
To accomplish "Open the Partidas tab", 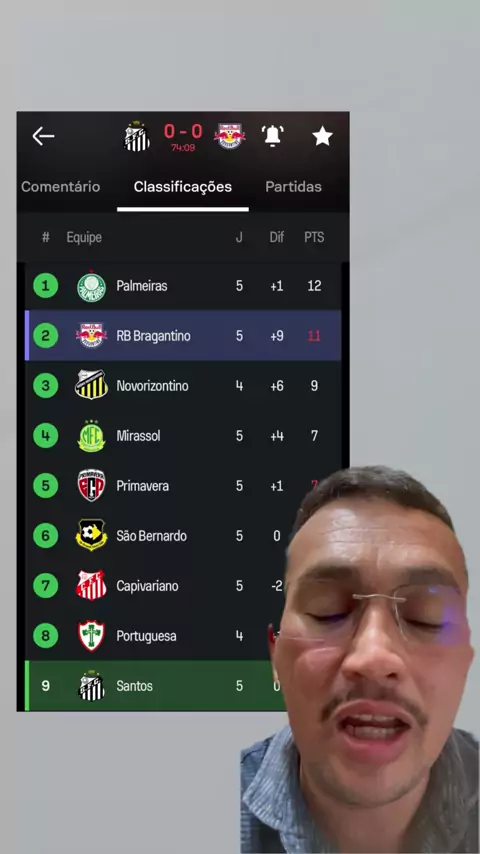I will [293, 187].
